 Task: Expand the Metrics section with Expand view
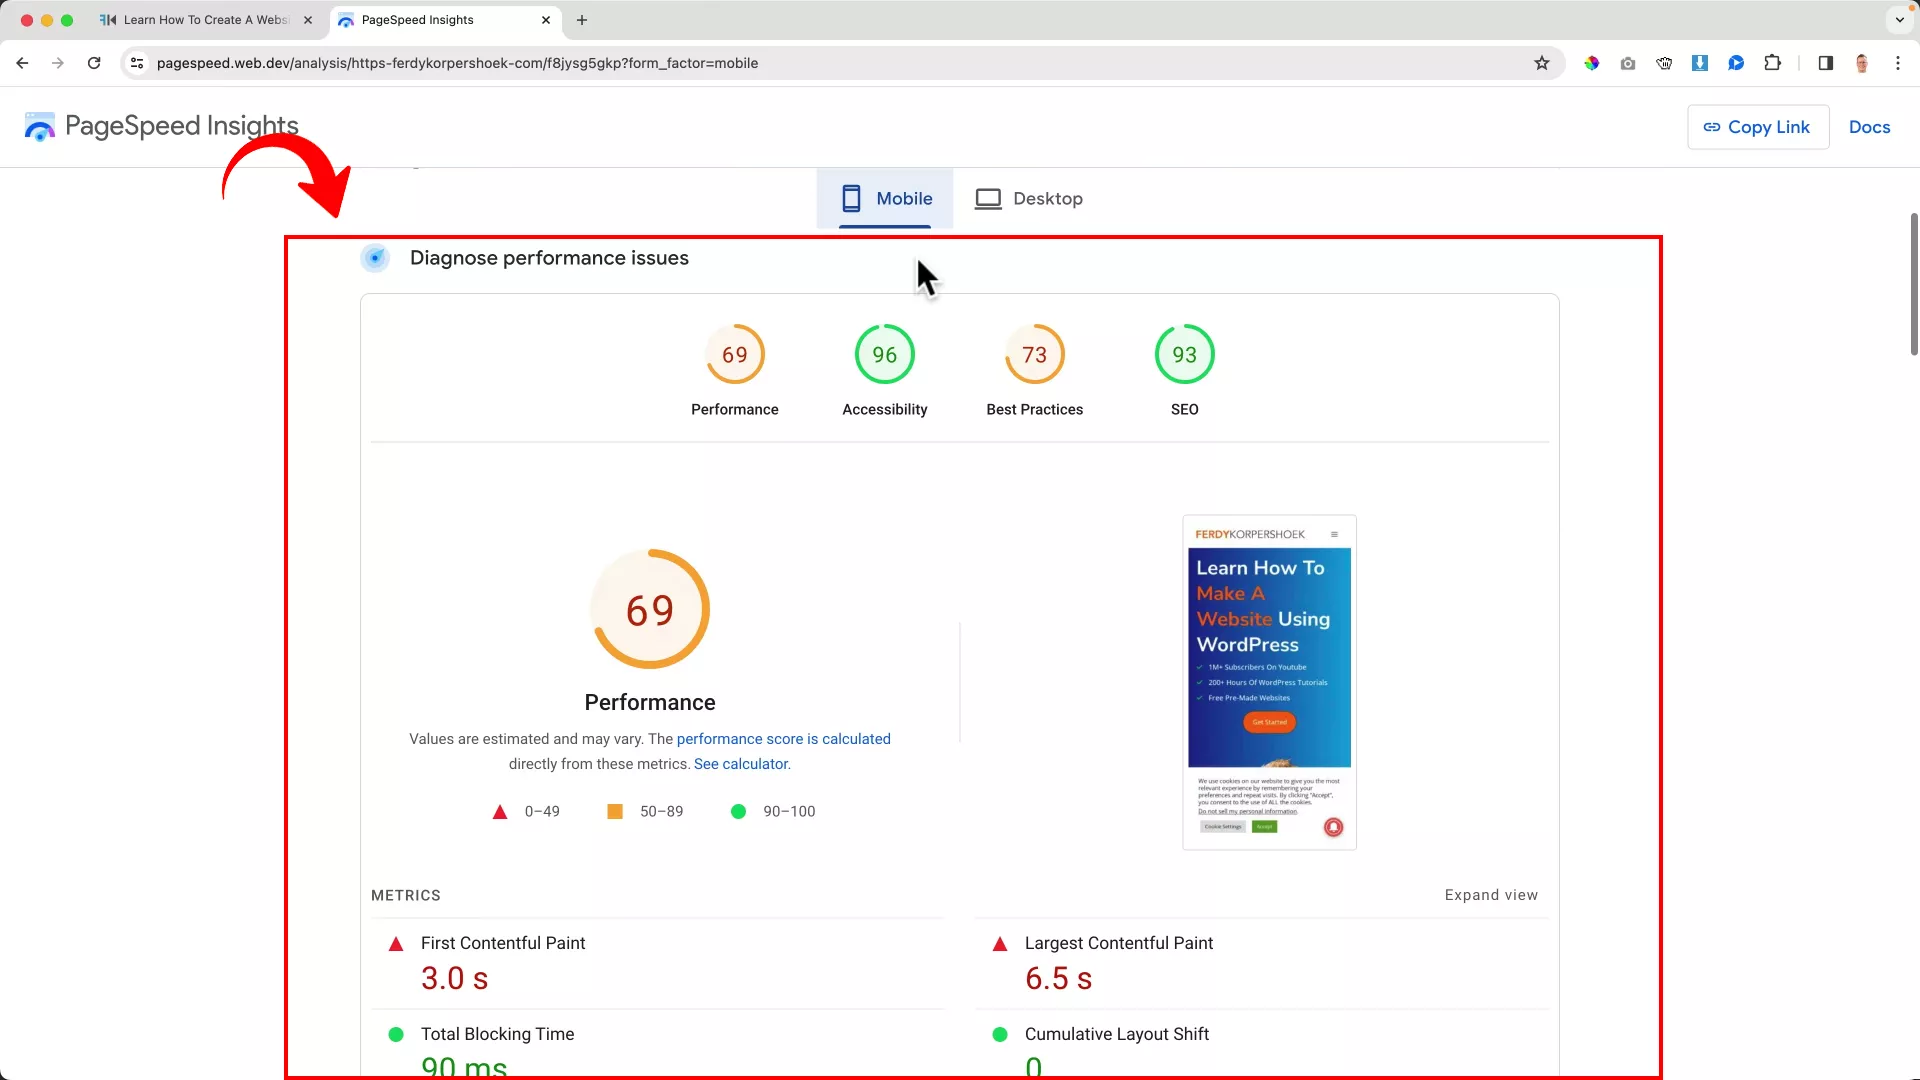1490,895
